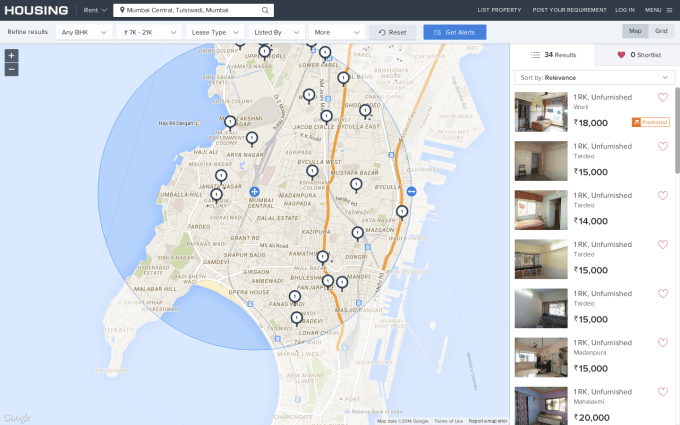Click Refine results label
This screenshot has width=680, height=425.
coord(27,32)
